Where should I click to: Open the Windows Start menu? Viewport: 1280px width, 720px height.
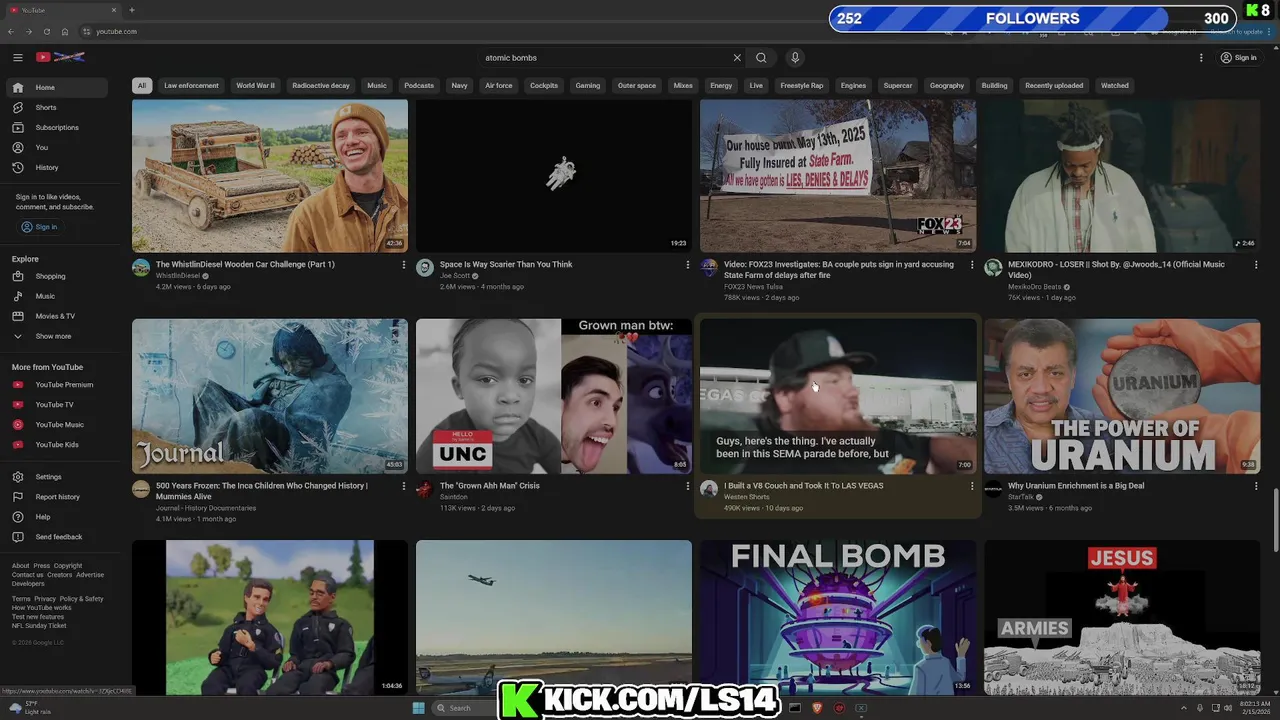(x=418, y=708)
